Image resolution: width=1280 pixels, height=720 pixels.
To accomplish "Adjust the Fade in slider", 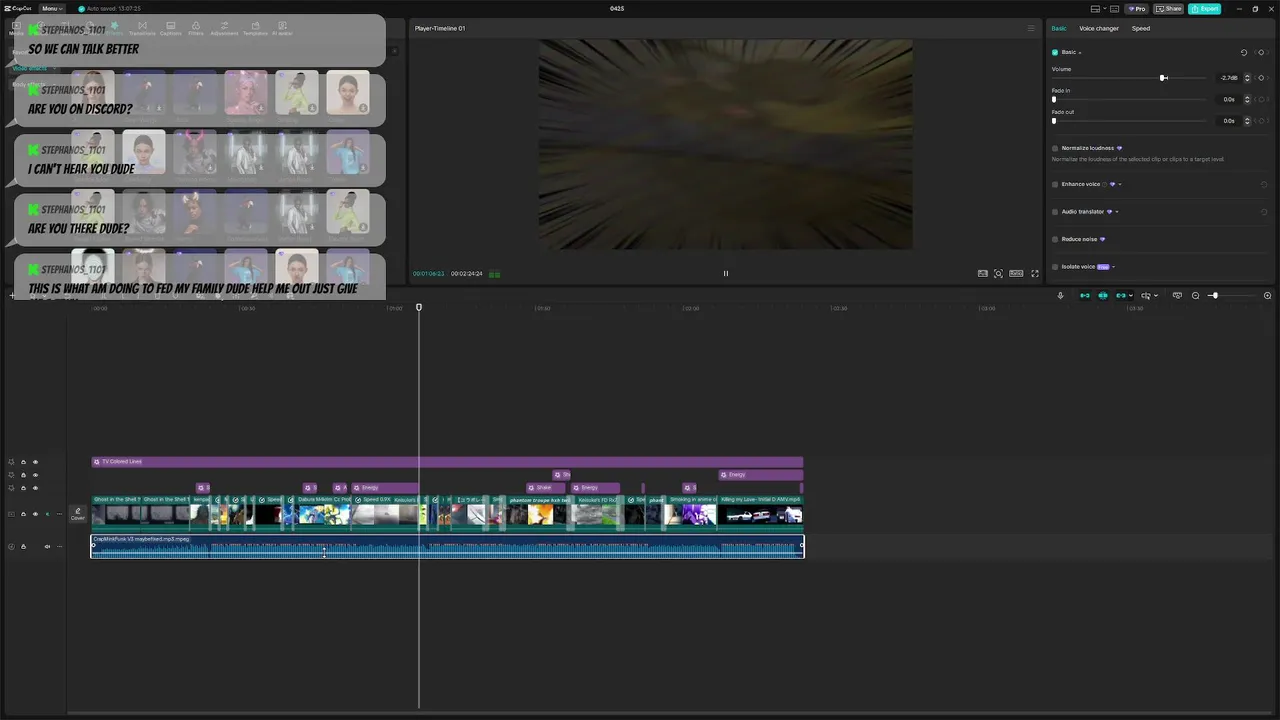I will [x=1054, y=99].
